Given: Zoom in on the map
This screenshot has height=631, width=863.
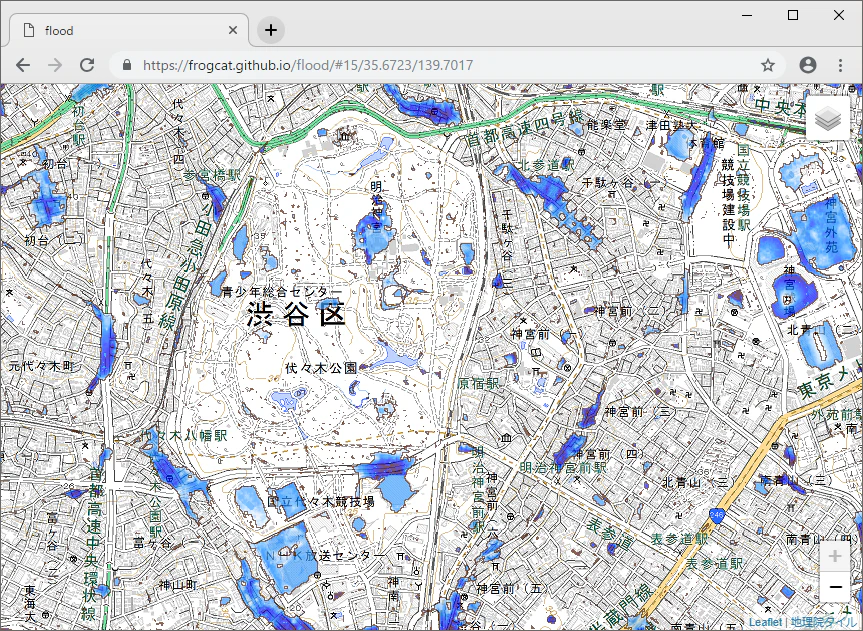Looking at the screenshot, I should (835, 557).
